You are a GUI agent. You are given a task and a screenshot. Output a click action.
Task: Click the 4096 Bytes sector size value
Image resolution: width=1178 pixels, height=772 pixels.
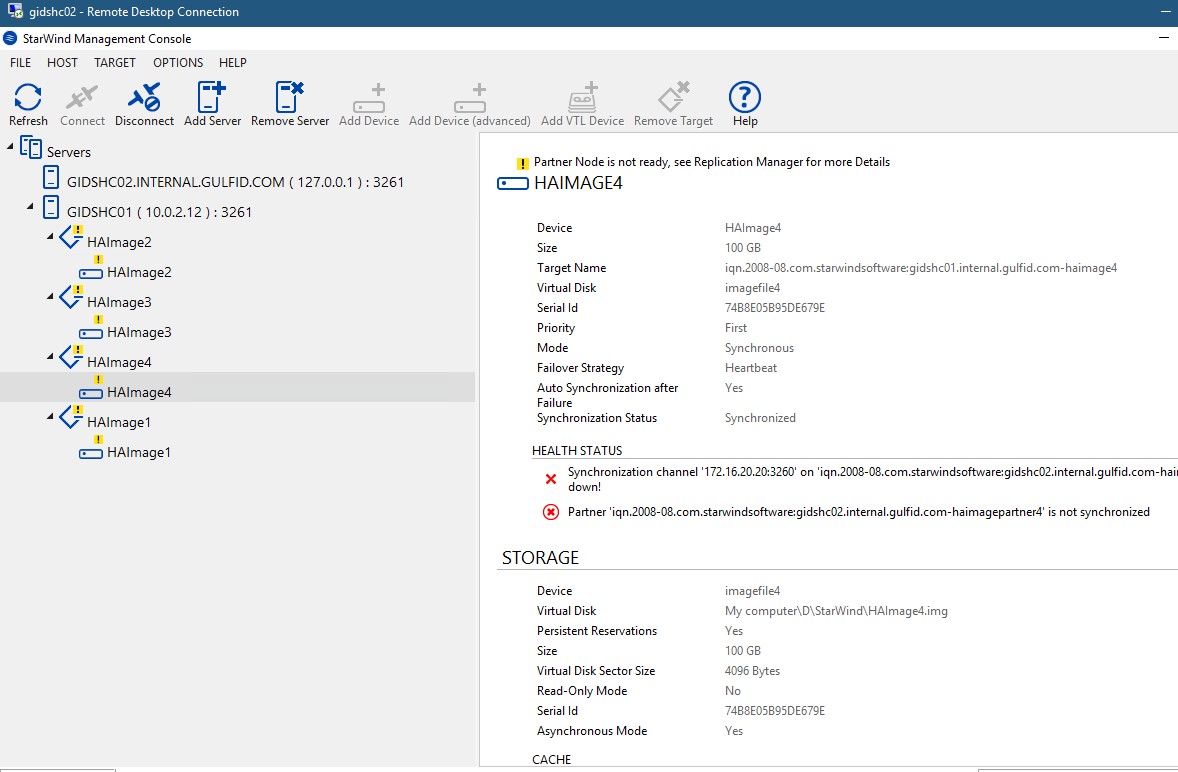752,671
